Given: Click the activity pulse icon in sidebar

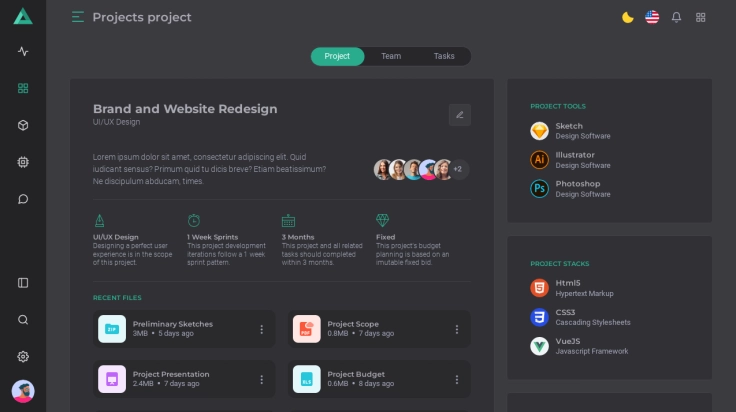Looking at the screenshot, I should coord(23,52).
